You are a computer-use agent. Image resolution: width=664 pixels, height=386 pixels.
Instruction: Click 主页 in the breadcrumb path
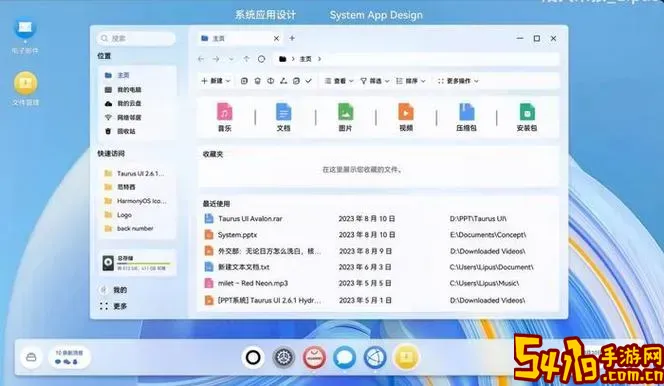click(x=305, y=59)
